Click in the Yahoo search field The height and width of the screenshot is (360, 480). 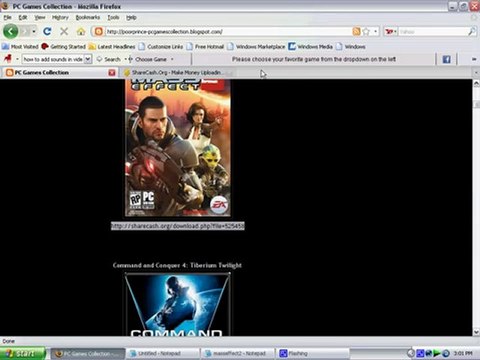tap(433, 32)
